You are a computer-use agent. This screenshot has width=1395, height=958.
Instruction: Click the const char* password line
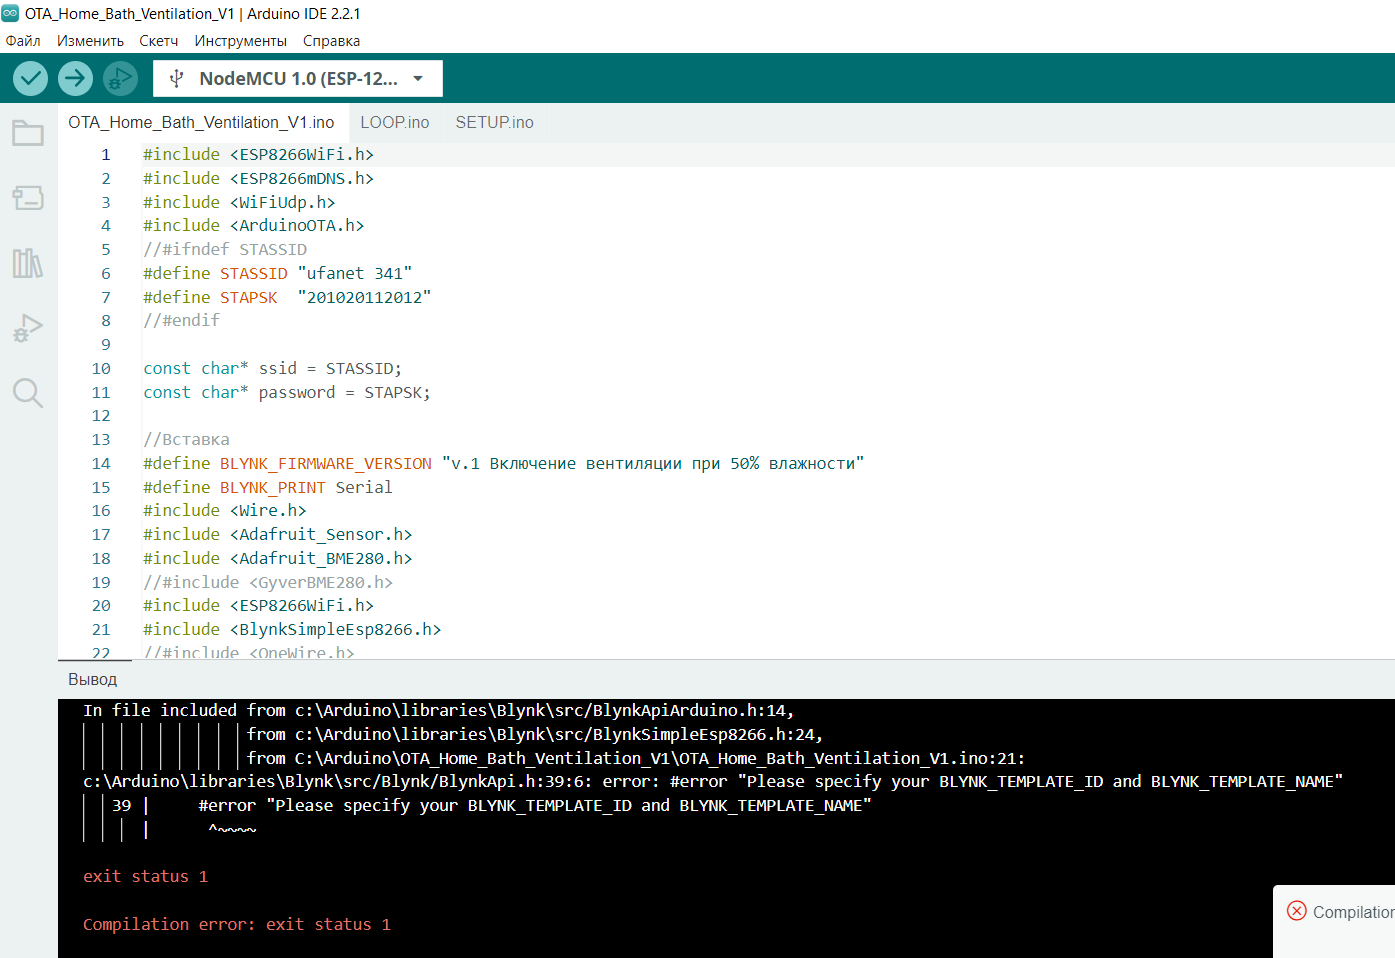(x=287, y=392)
